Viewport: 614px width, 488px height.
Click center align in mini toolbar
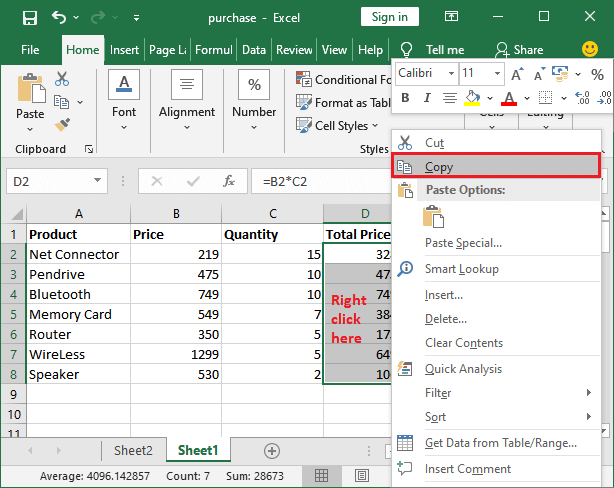(x=450, y=98)
